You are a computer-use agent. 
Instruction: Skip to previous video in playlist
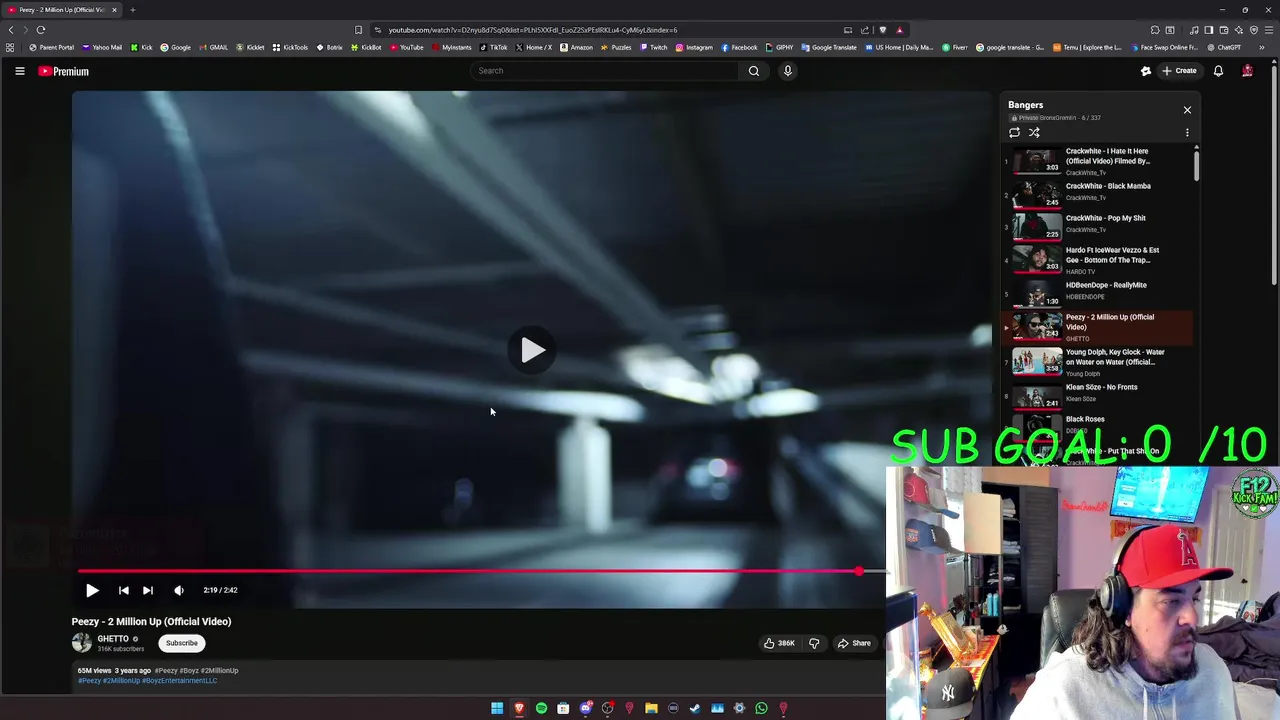tap(123, 590)
